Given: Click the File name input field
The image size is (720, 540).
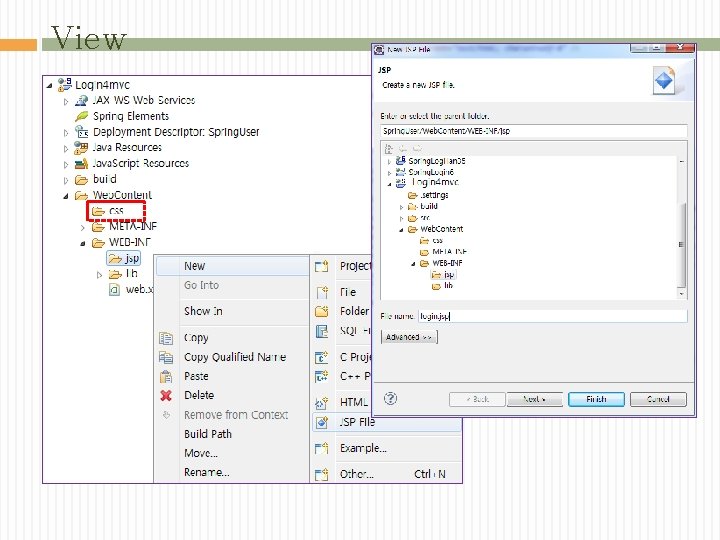Looking at the screenshot, I should click(x=552, y=316).
